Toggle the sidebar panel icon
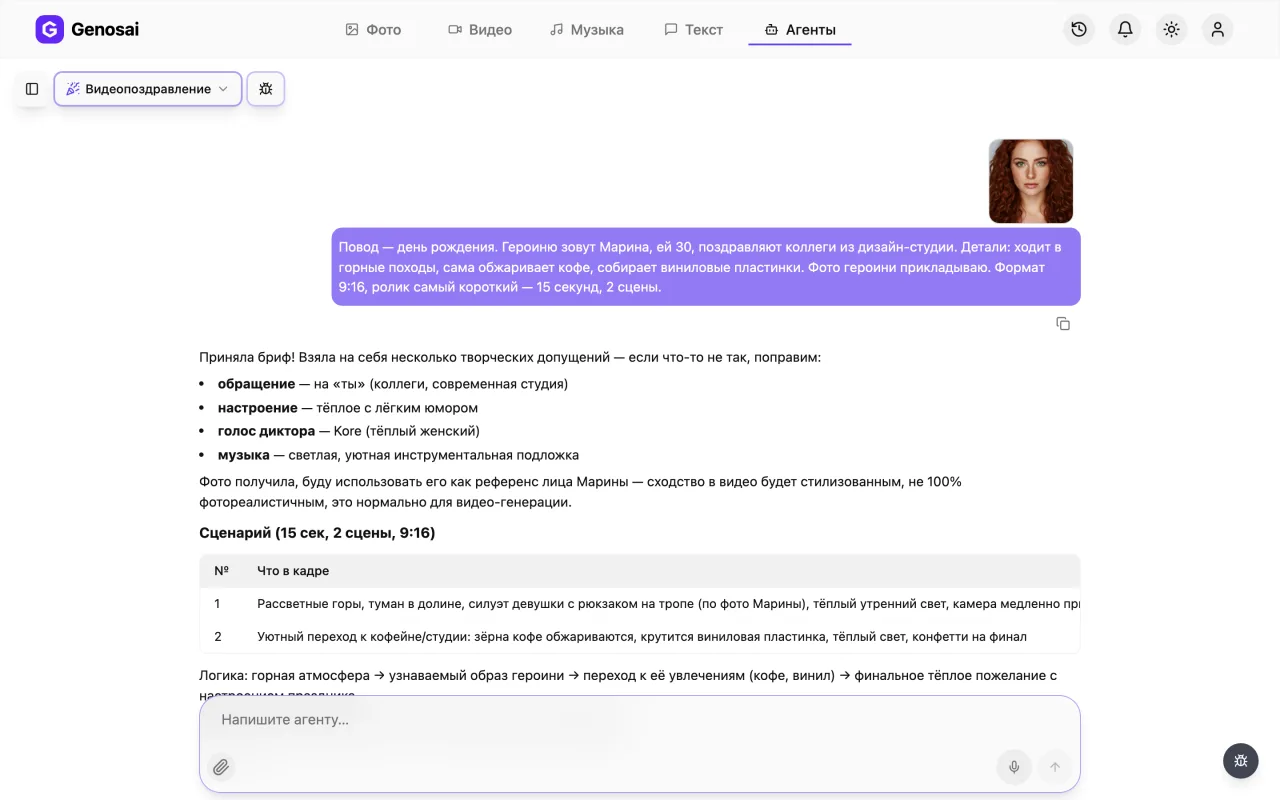Viewport: 1280px width, 800px height. coord(32,89)
